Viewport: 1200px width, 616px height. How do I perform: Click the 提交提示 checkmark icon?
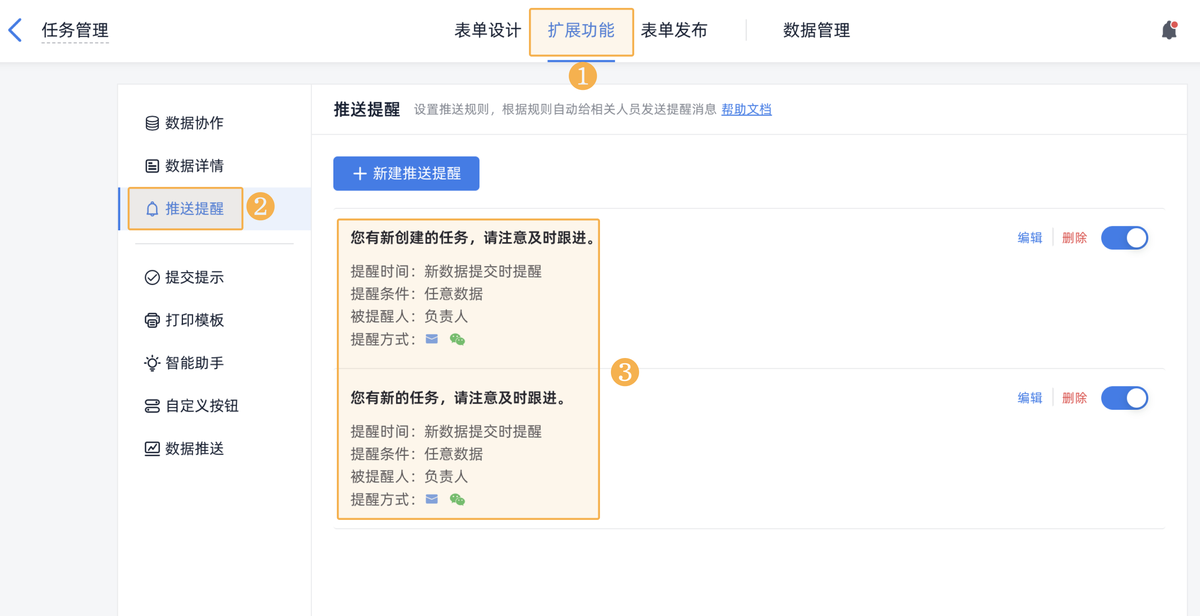coord(152,277)
